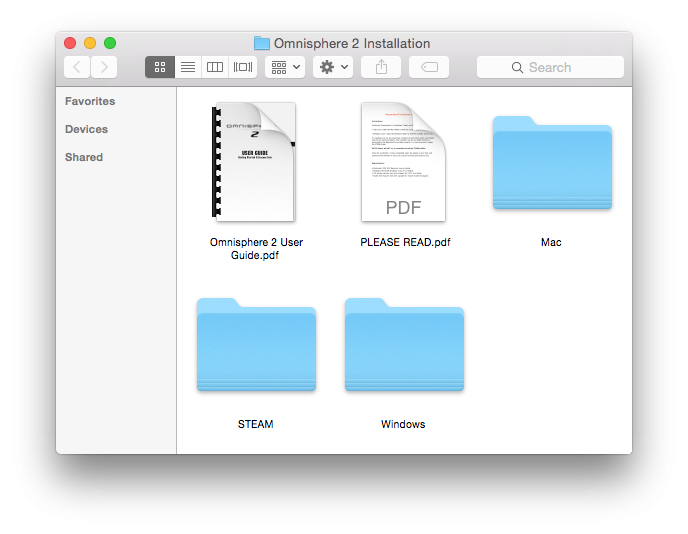Click the search magnifier icon
Image resolution: width=688 pixels, height=534 pixels.
(x=517, y=68)
